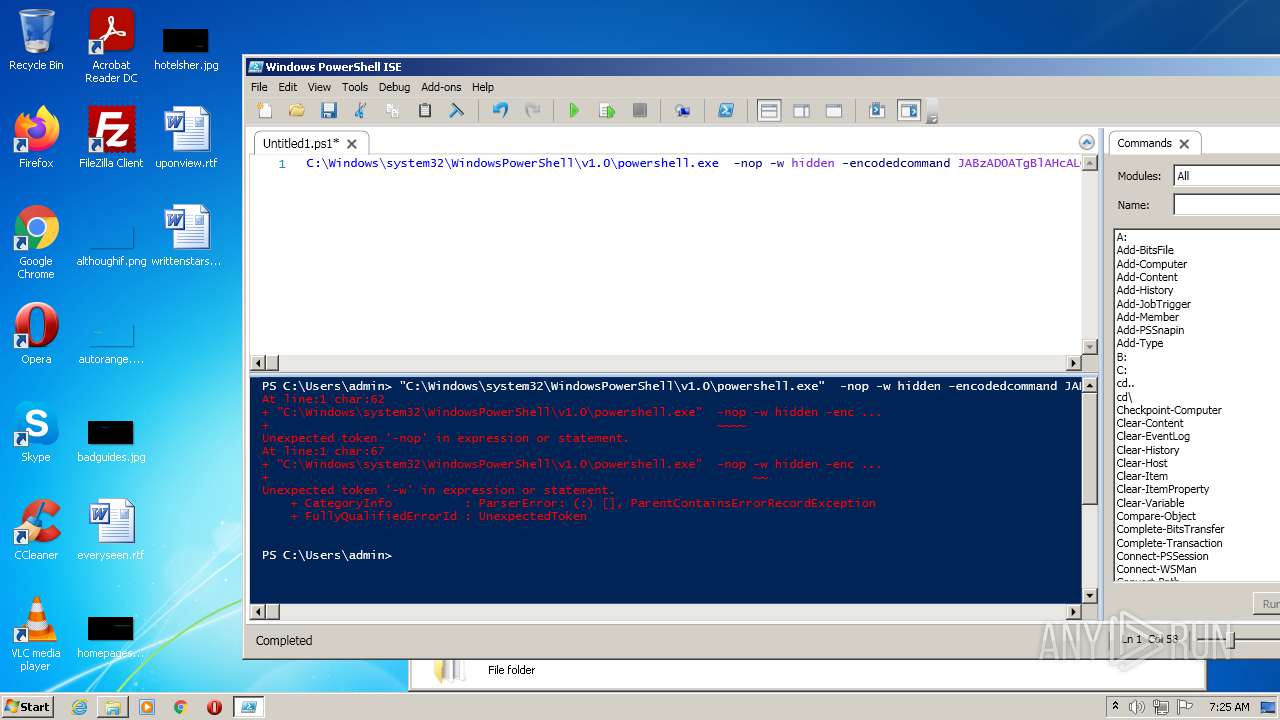Open VLC media player desktop shortcut

pyautogui.click(x=36, y=634)
